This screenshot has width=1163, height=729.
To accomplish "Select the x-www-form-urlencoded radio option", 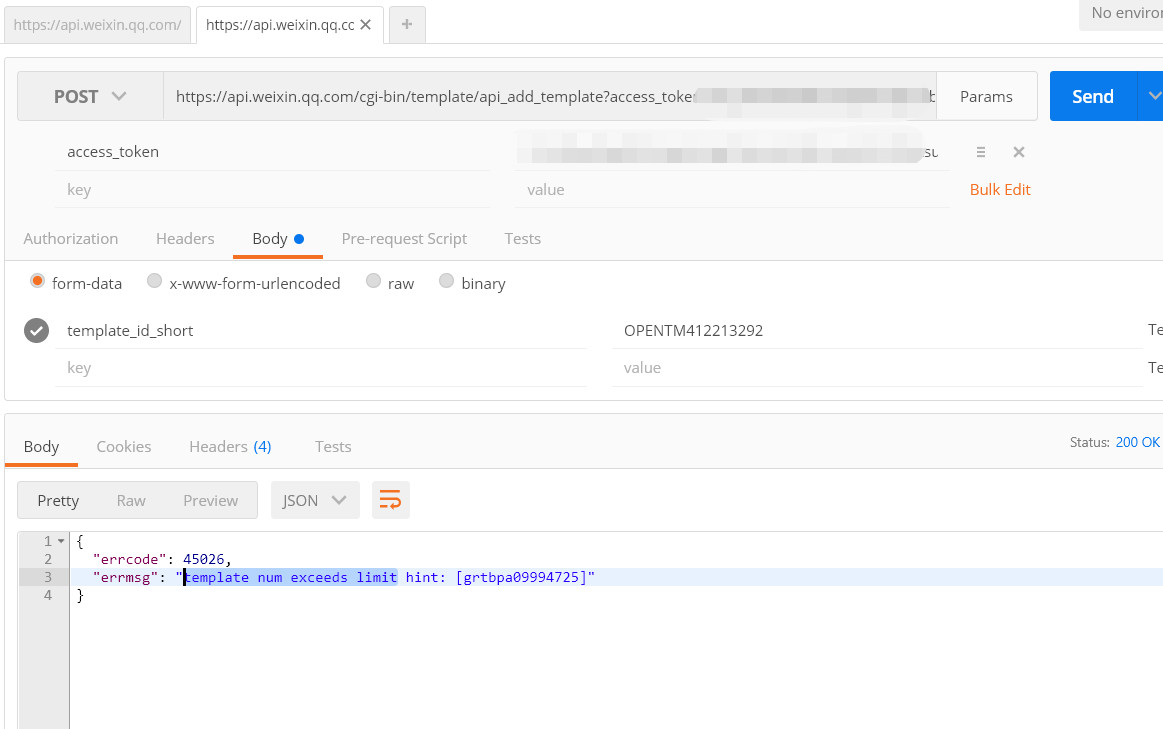I will [154, 281].
